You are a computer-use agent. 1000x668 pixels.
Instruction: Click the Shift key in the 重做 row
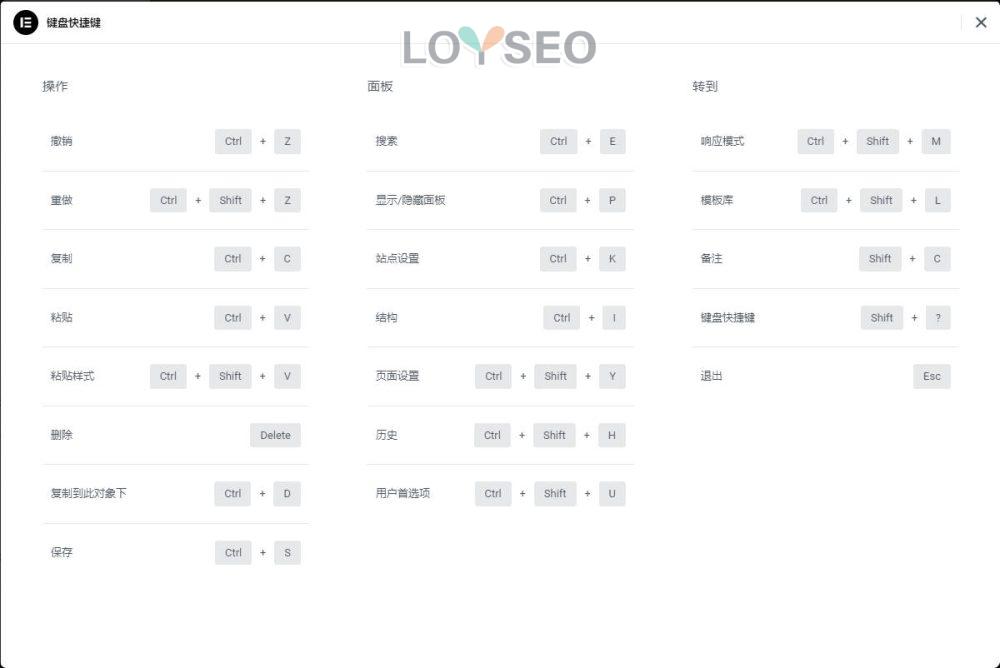(230, 200)
